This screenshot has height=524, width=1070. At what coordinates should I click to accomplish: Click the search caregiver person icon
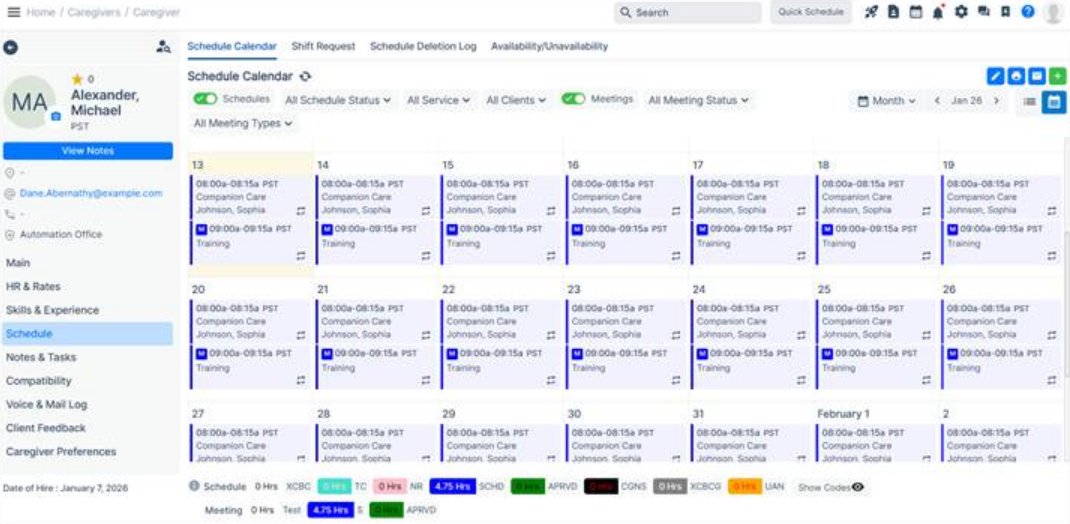pos(164,46)
